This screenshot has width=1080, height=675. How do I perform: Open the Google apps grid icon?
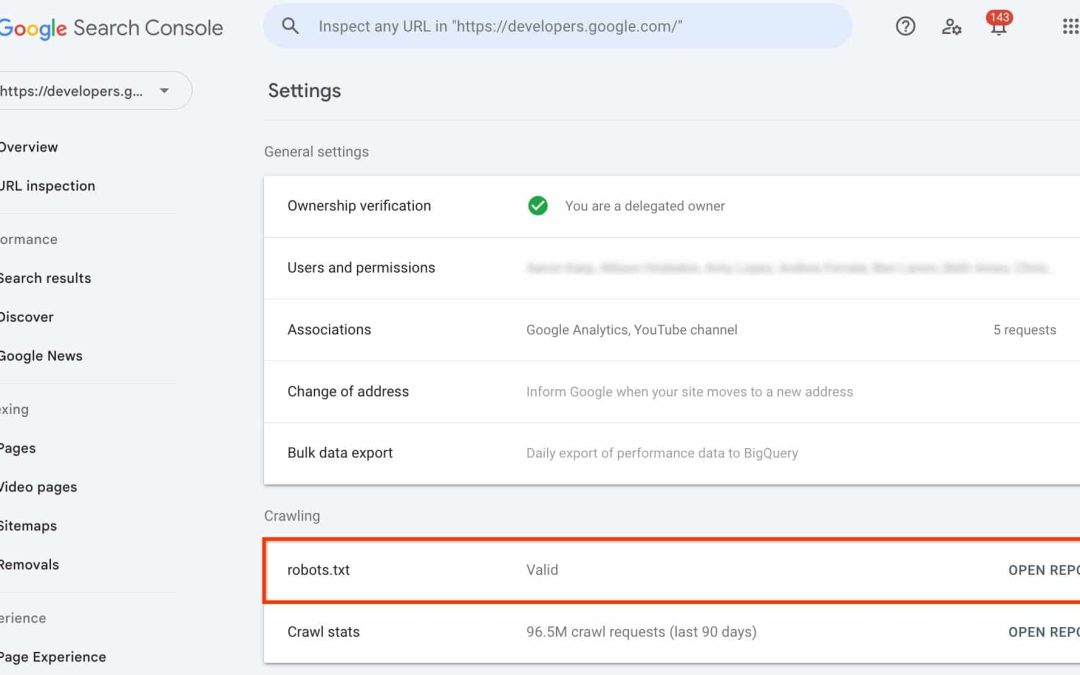point(1070,26)
